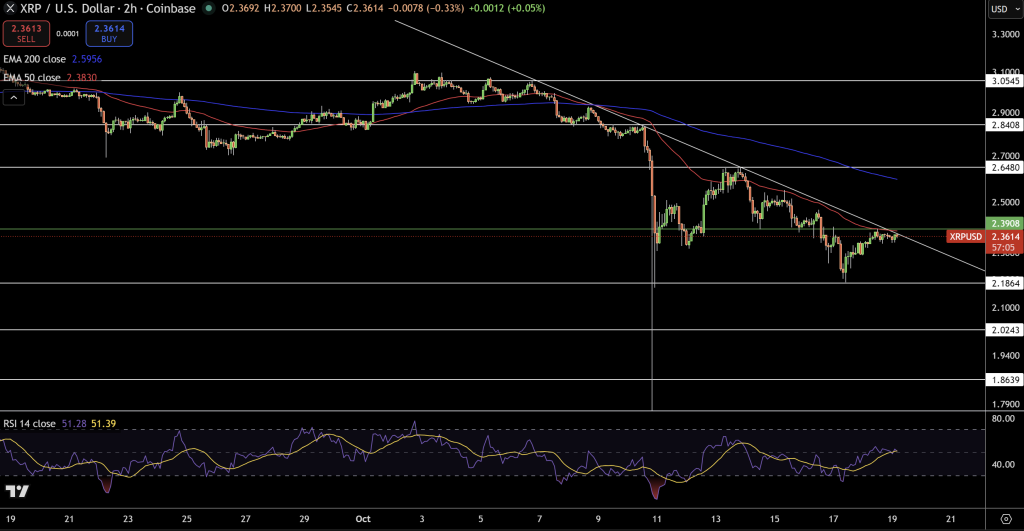The image size is (1024, 531).
Task: Click the 0.0001 spread value
Action: pos(67,34)
